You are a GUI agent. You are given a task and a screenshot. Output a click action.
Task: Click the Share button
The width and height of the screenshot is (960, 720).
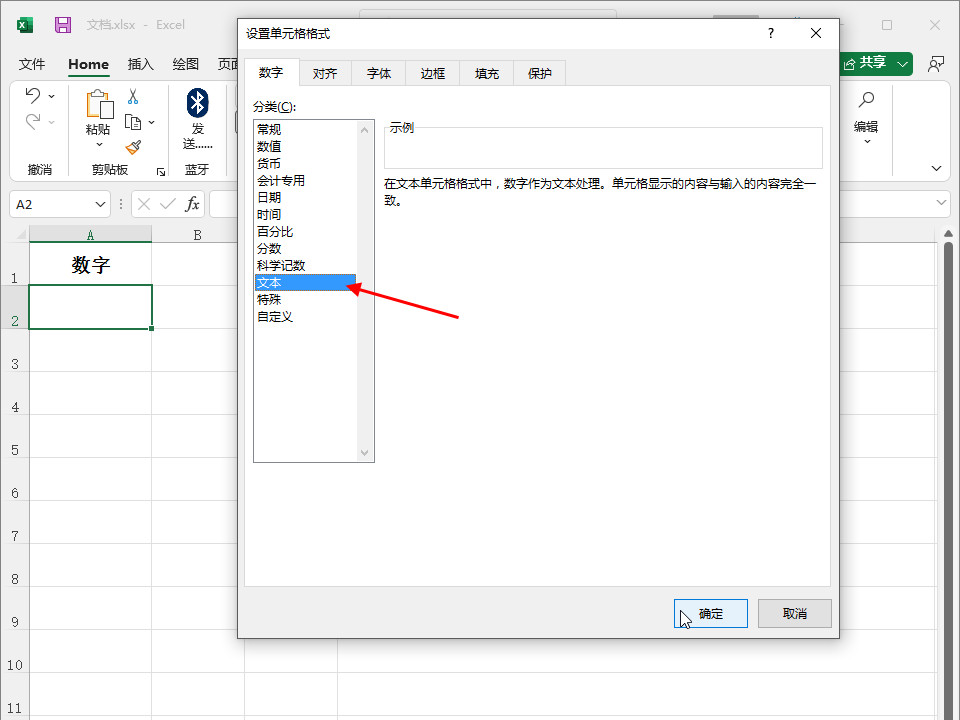[876, 63]
